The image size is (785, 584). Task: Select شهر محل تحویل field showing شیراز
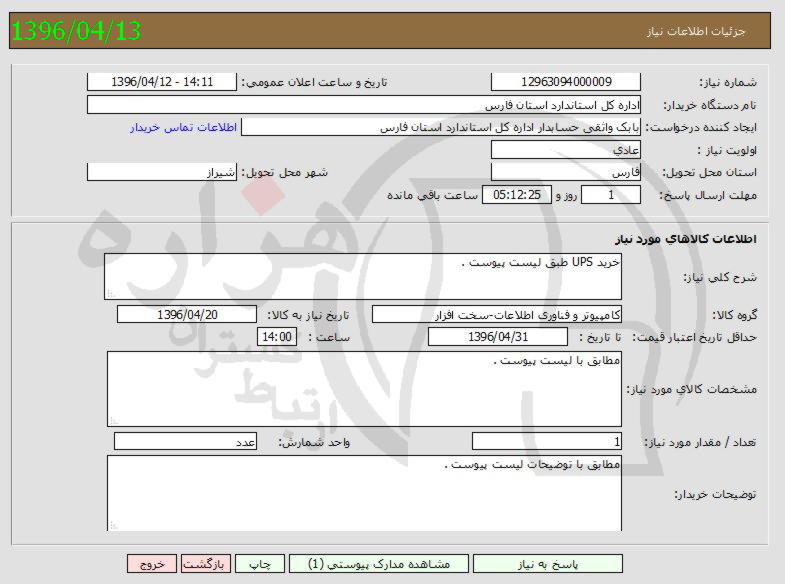(162, 172)
